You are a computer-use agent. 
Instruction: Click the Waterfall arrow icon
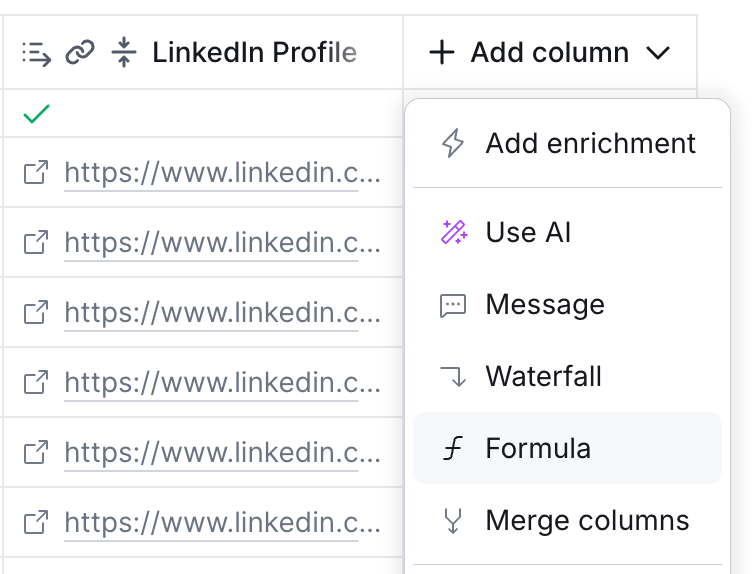[x=453, y=377]
